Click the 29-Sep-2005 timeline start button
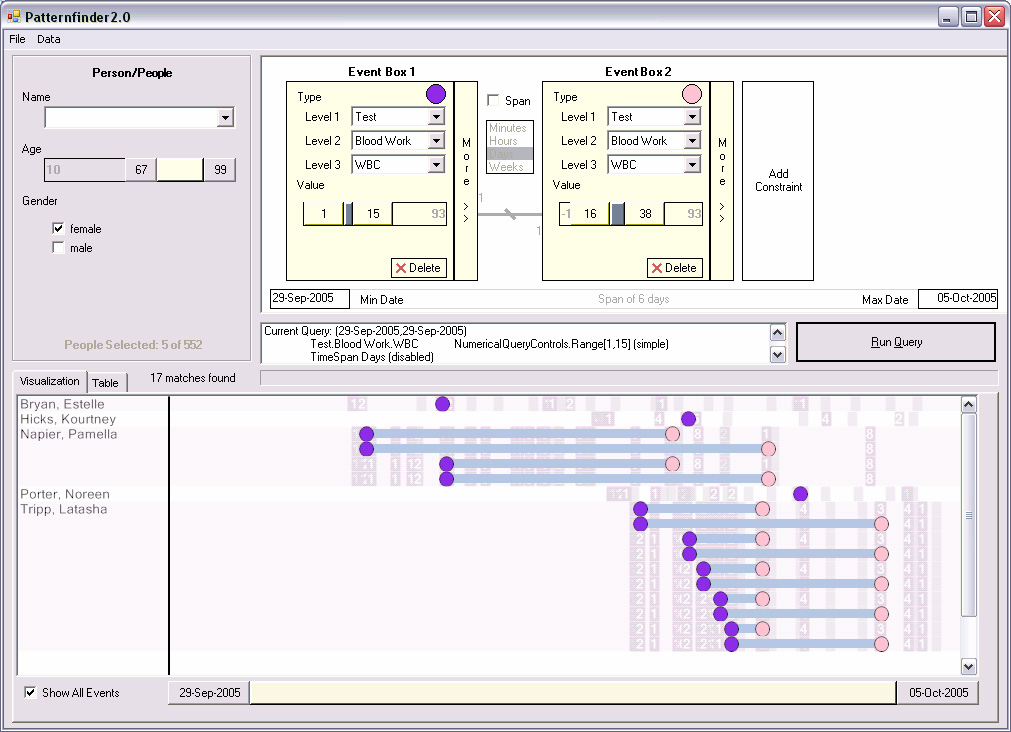This screenshot has height=732, width=1011. pos(210,693)
